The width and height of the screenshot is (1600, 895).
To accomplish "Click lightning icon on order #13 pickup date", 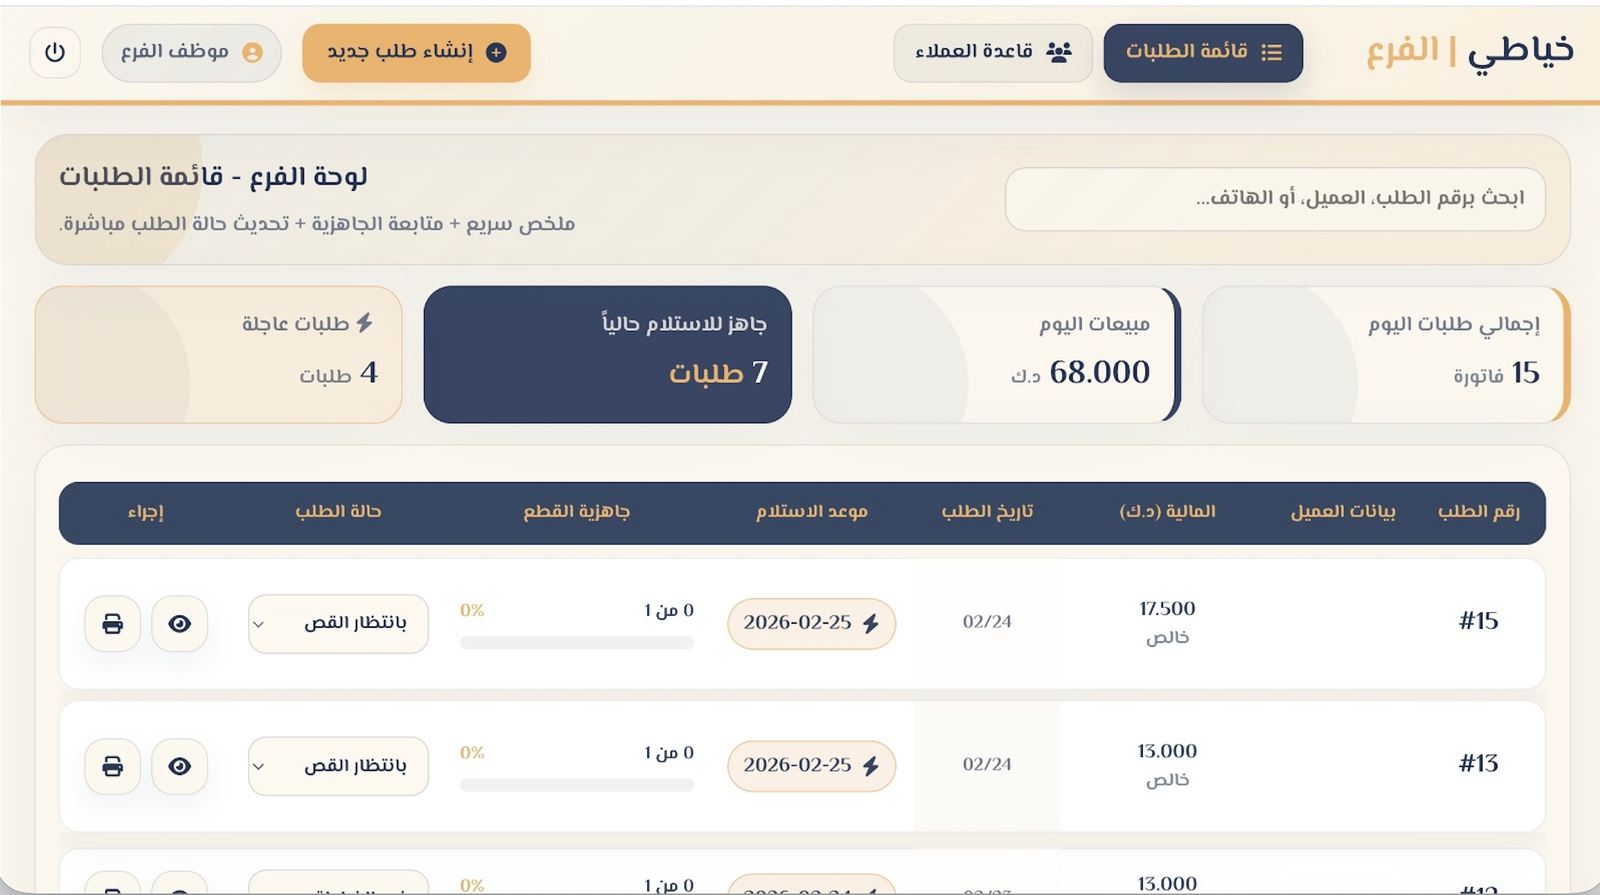I will click(871, 766).
